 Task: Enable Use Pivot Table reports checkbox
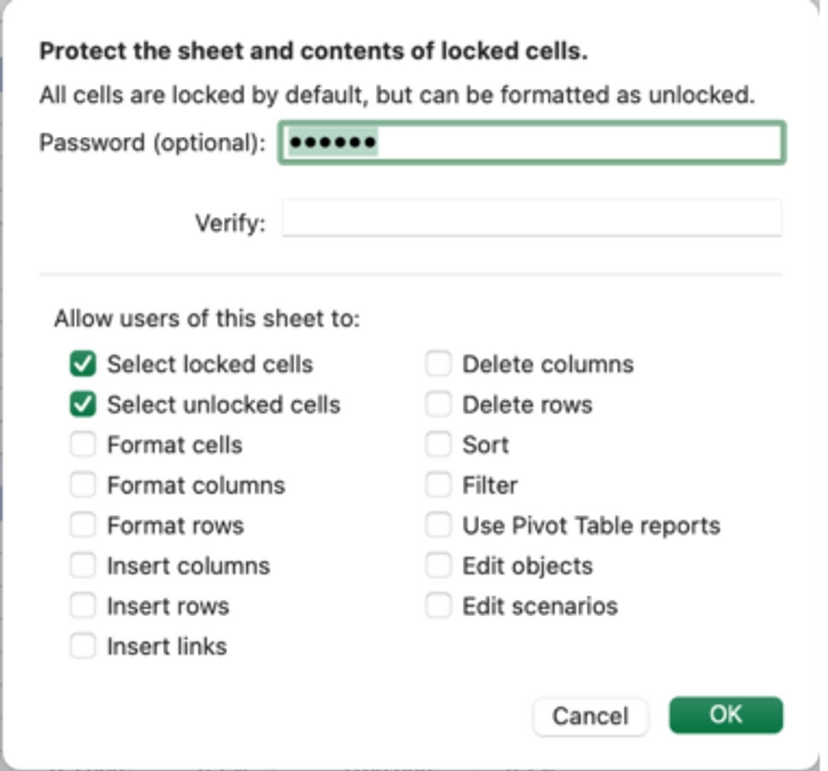point(438,525)
